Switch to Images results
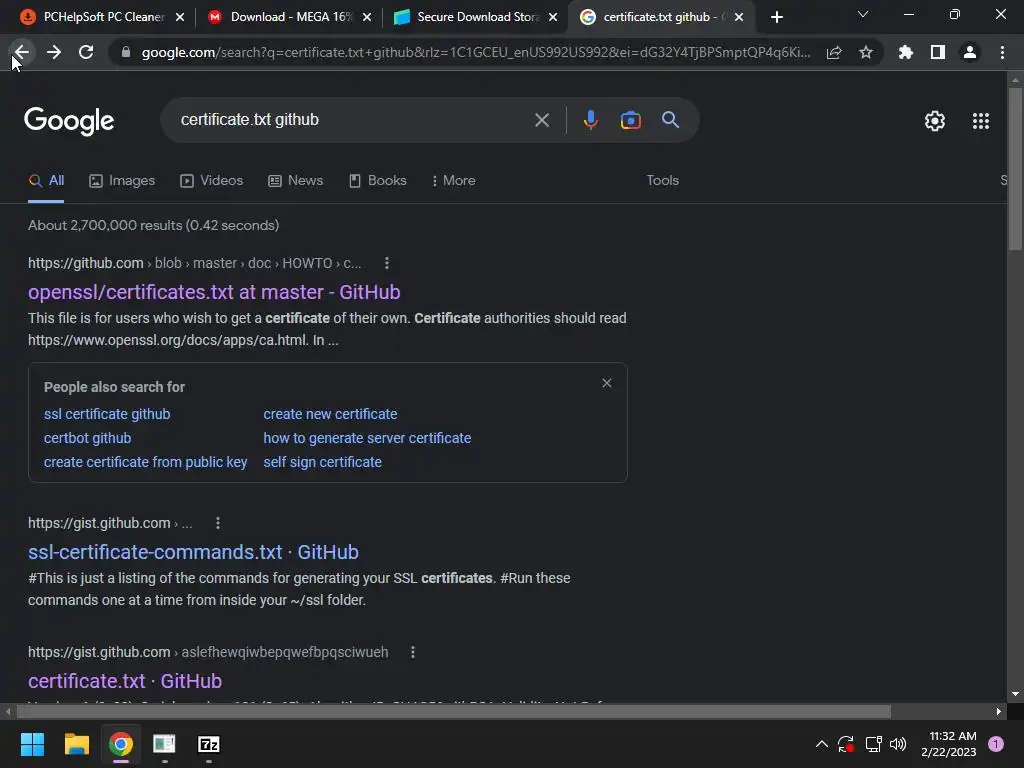This screenshot has width=1024, height=768. [122, 181]
